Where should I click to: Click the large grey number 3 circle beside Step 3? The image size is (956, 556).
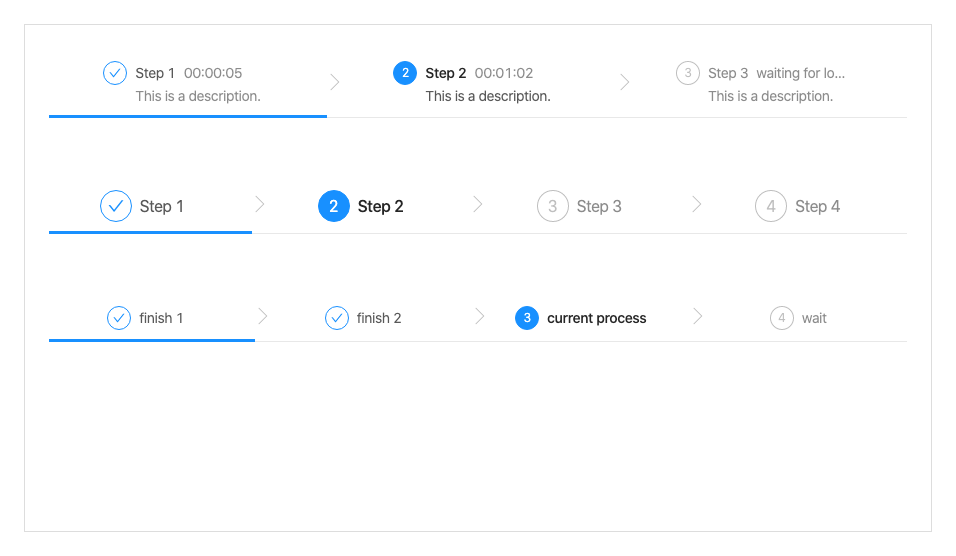(553, 206)
